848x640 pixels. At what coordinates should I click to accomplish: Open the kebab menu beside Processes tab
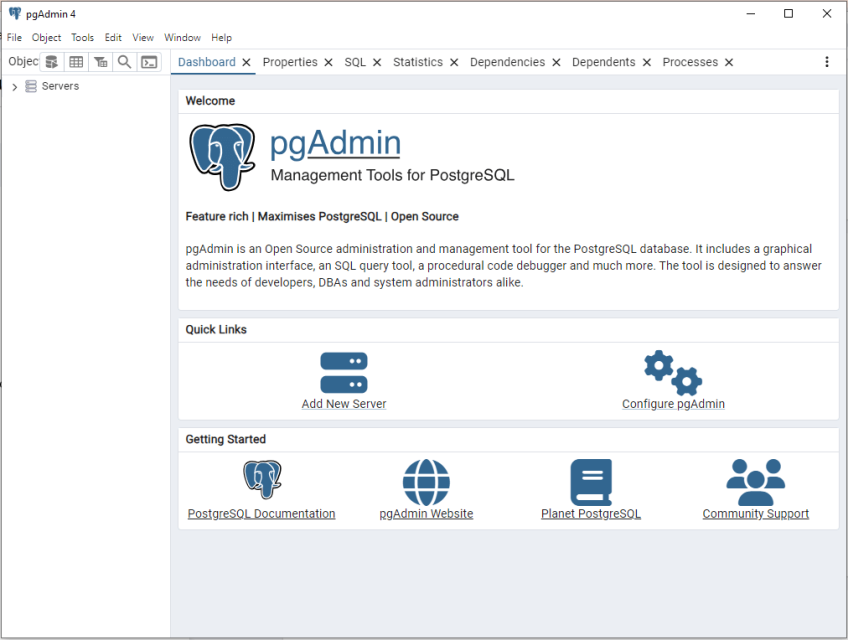coord(827,61)
